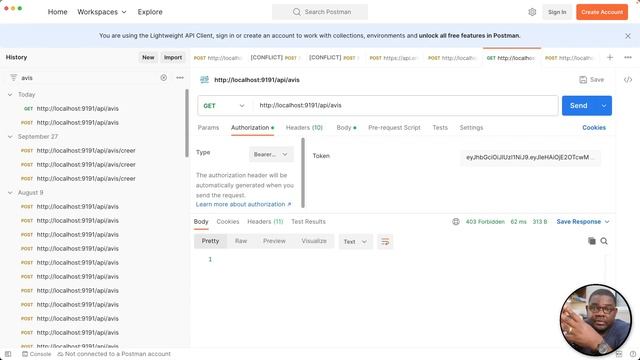Open the response Cookies tab

(x=228, y=222)
